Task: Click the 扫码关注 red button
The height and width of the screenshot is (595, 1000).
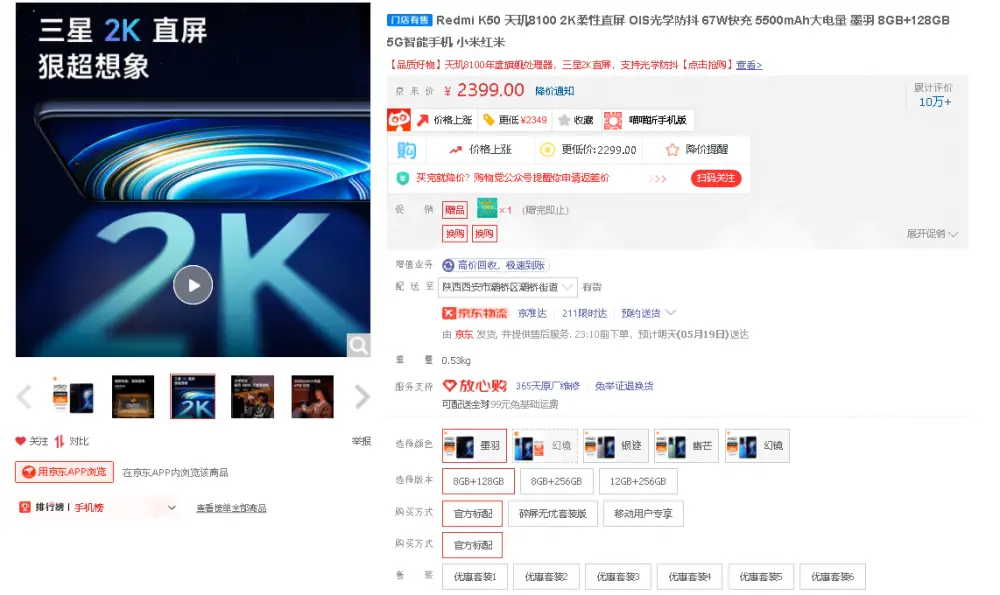Action: (716, 179)
